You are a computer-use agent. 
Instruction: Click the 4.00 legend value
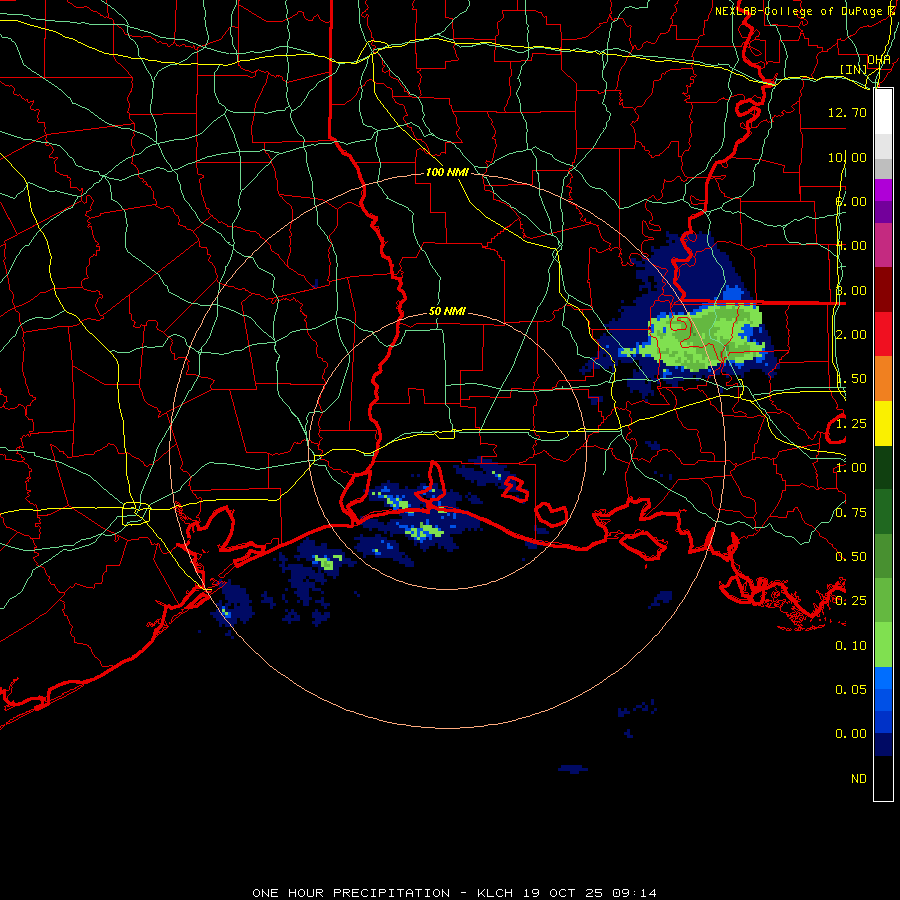click(x=851, y=246)
